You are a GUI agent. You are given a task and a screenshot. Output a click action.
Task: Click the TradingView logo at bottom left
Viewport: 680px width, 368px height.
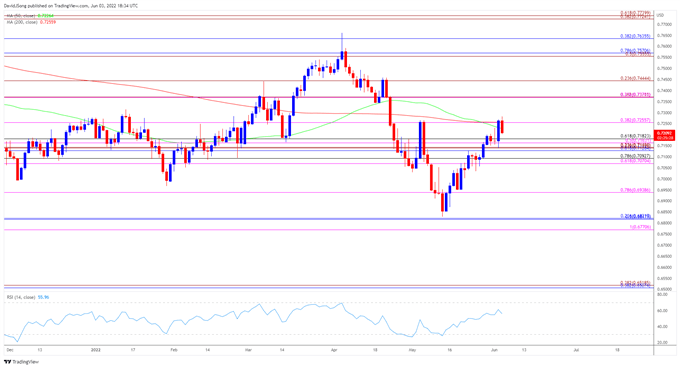pyautogui.click(x=21, y=361)
